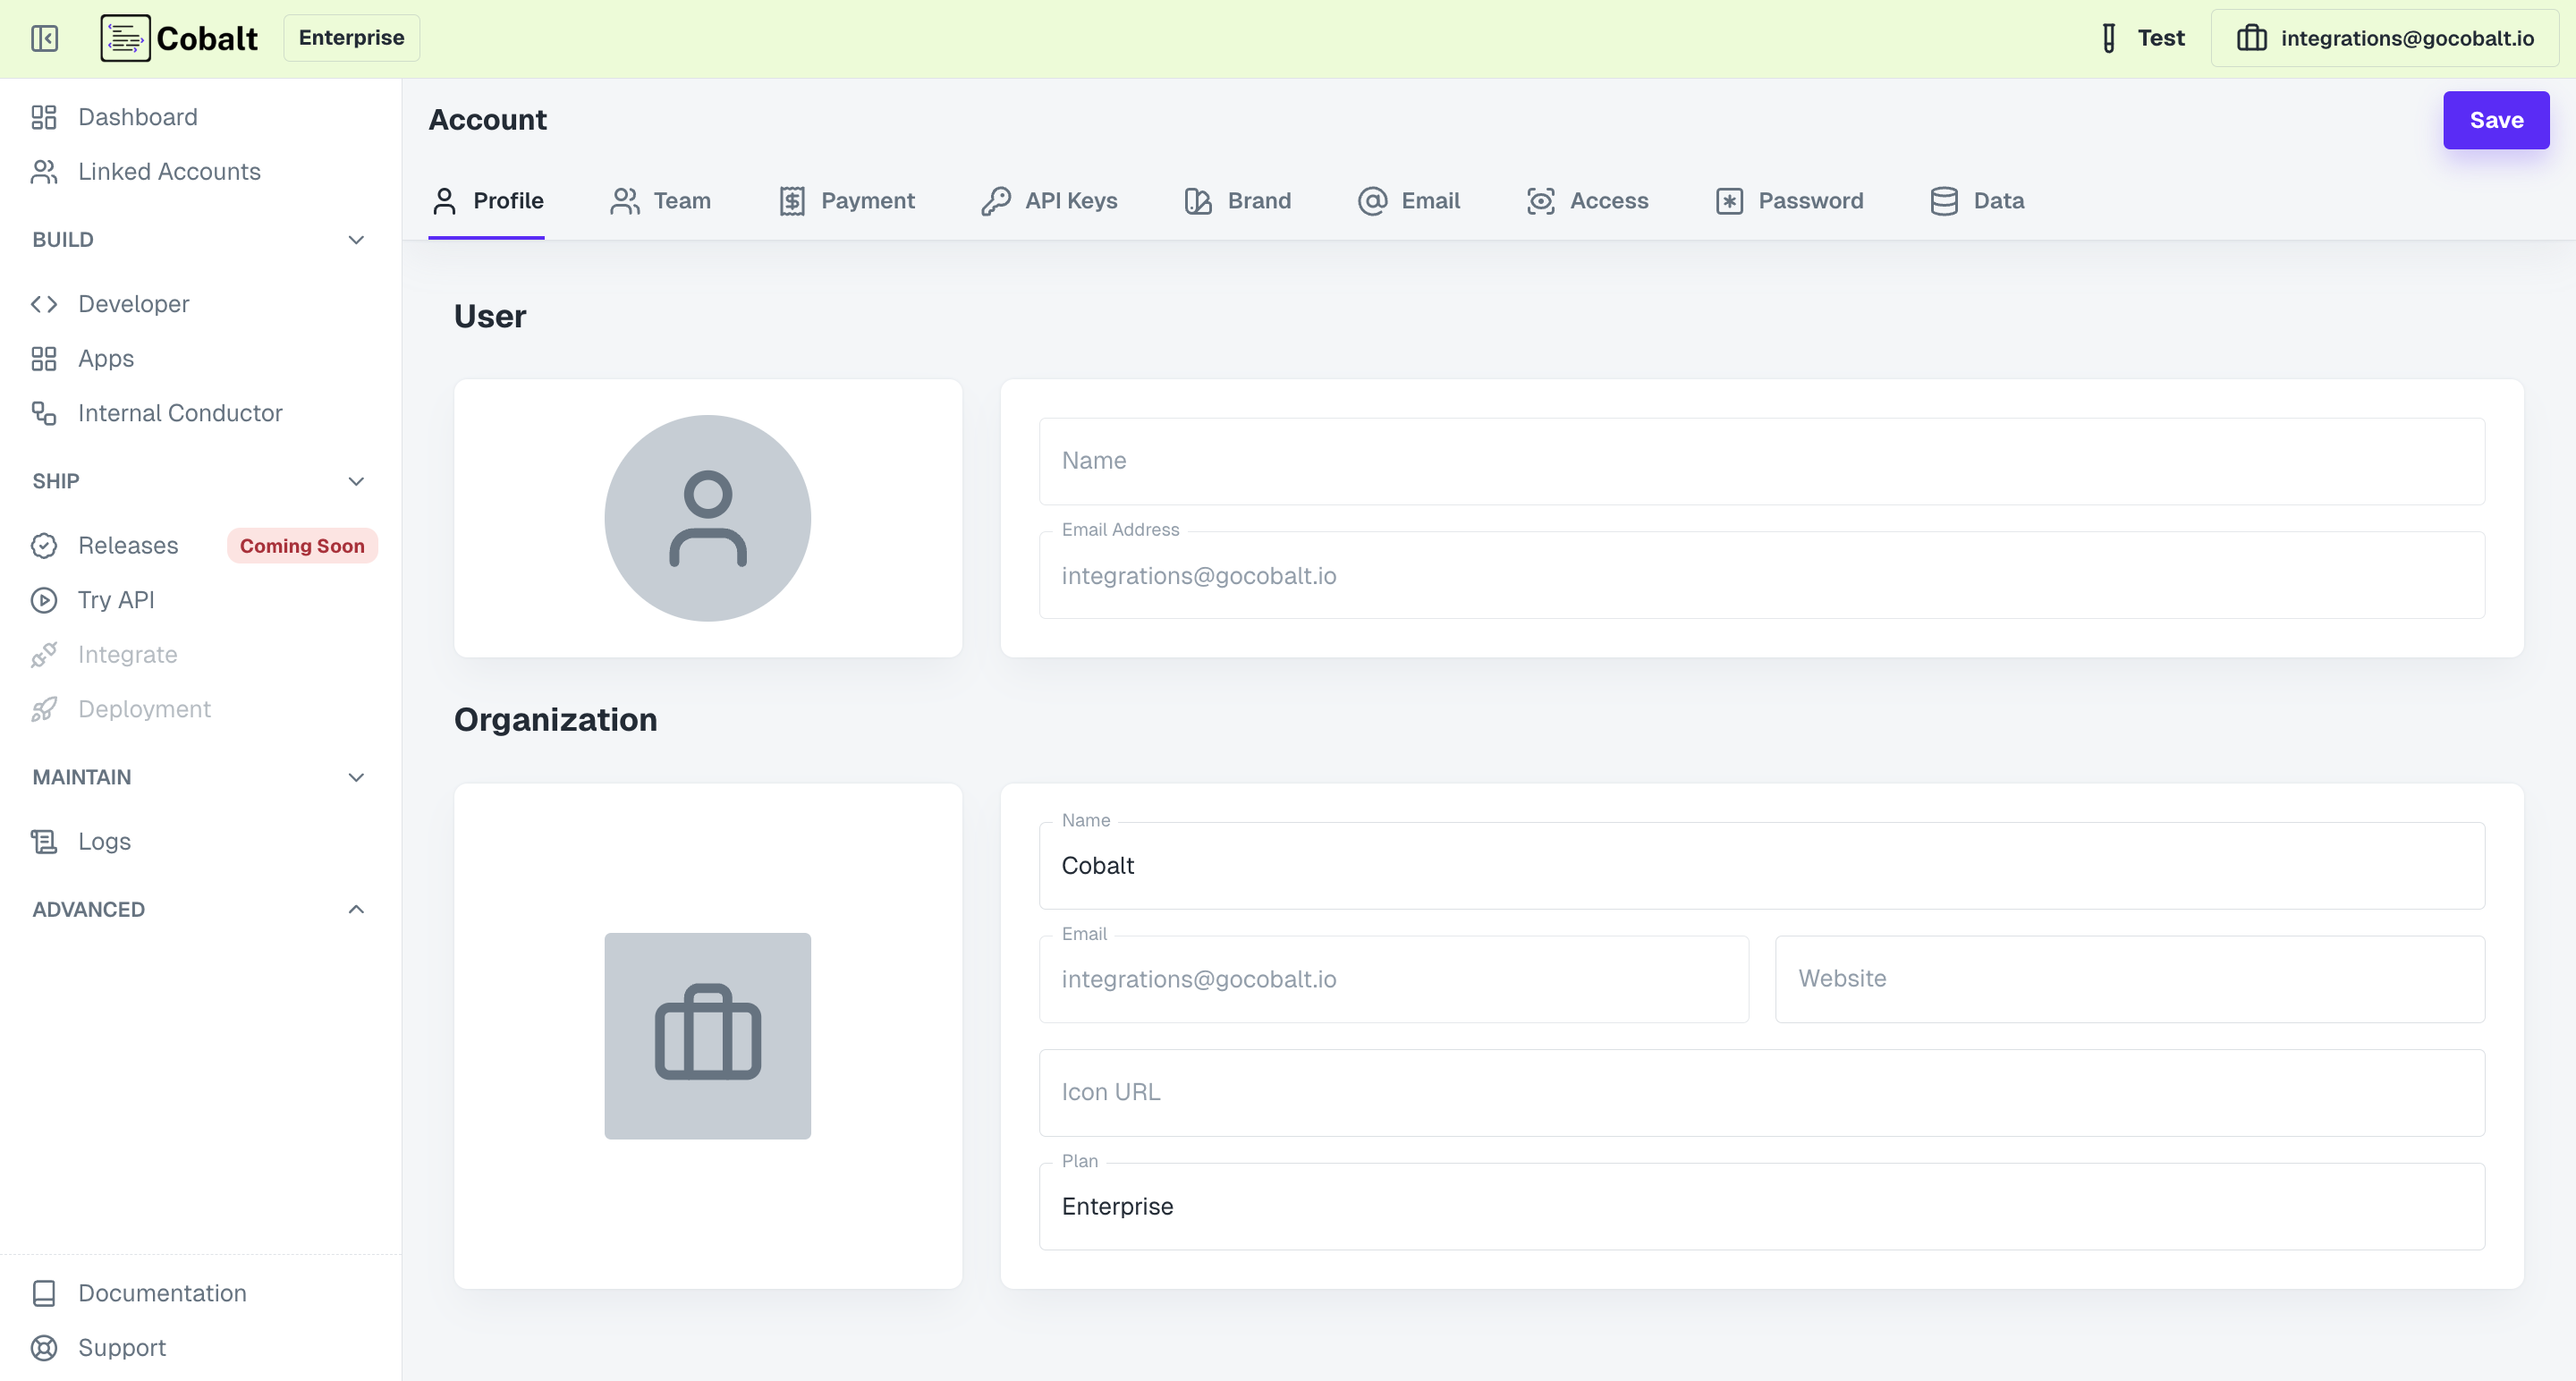Toggle the Test environment switch
The image size is (2576, 1381).
(2140, 38)
